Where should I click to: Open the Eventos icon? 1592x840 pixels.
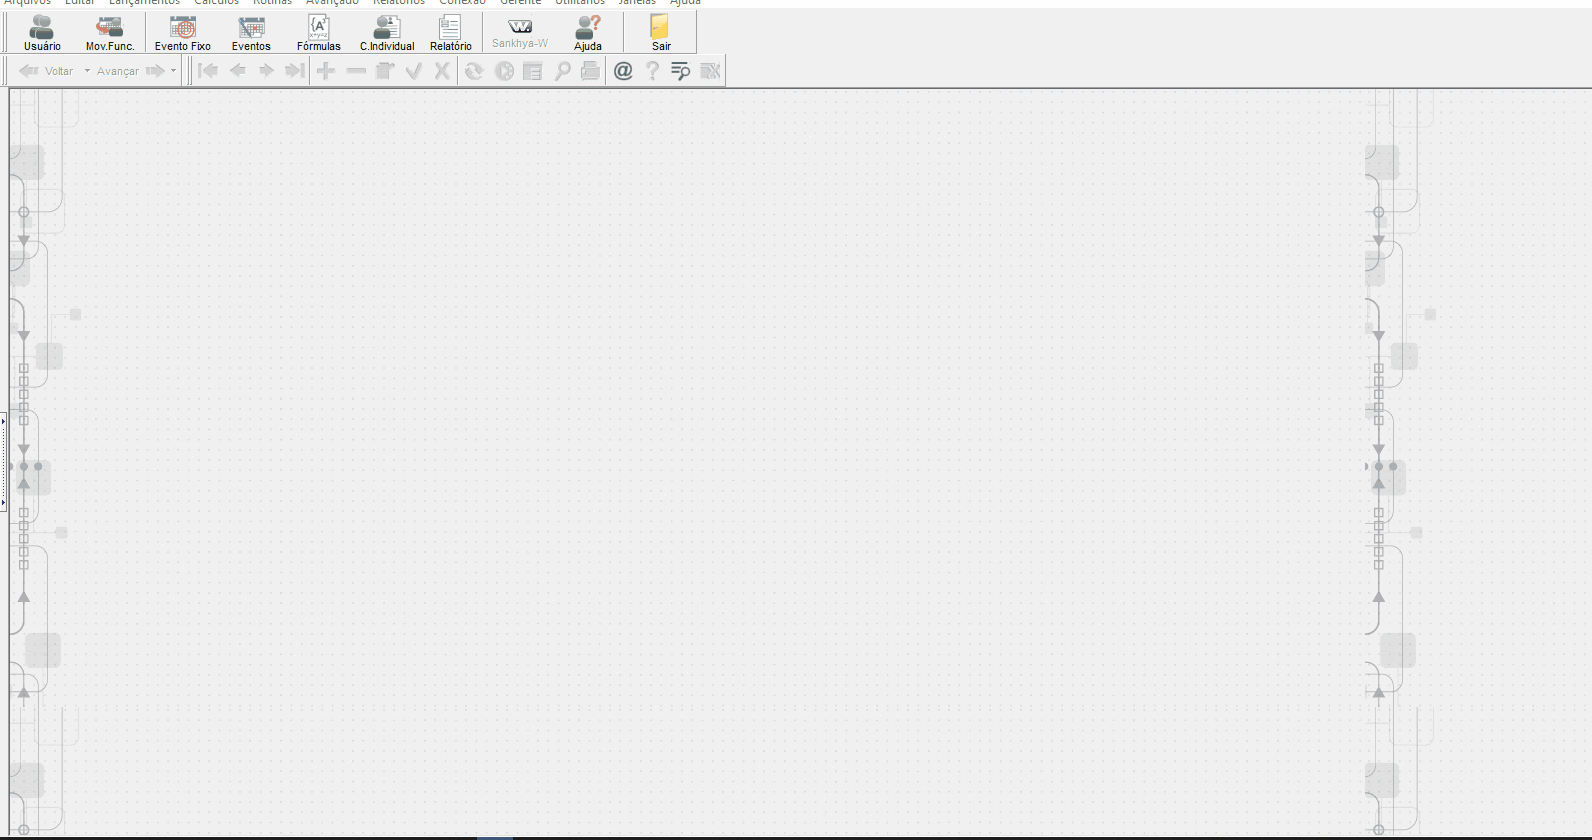pos(251,33)
